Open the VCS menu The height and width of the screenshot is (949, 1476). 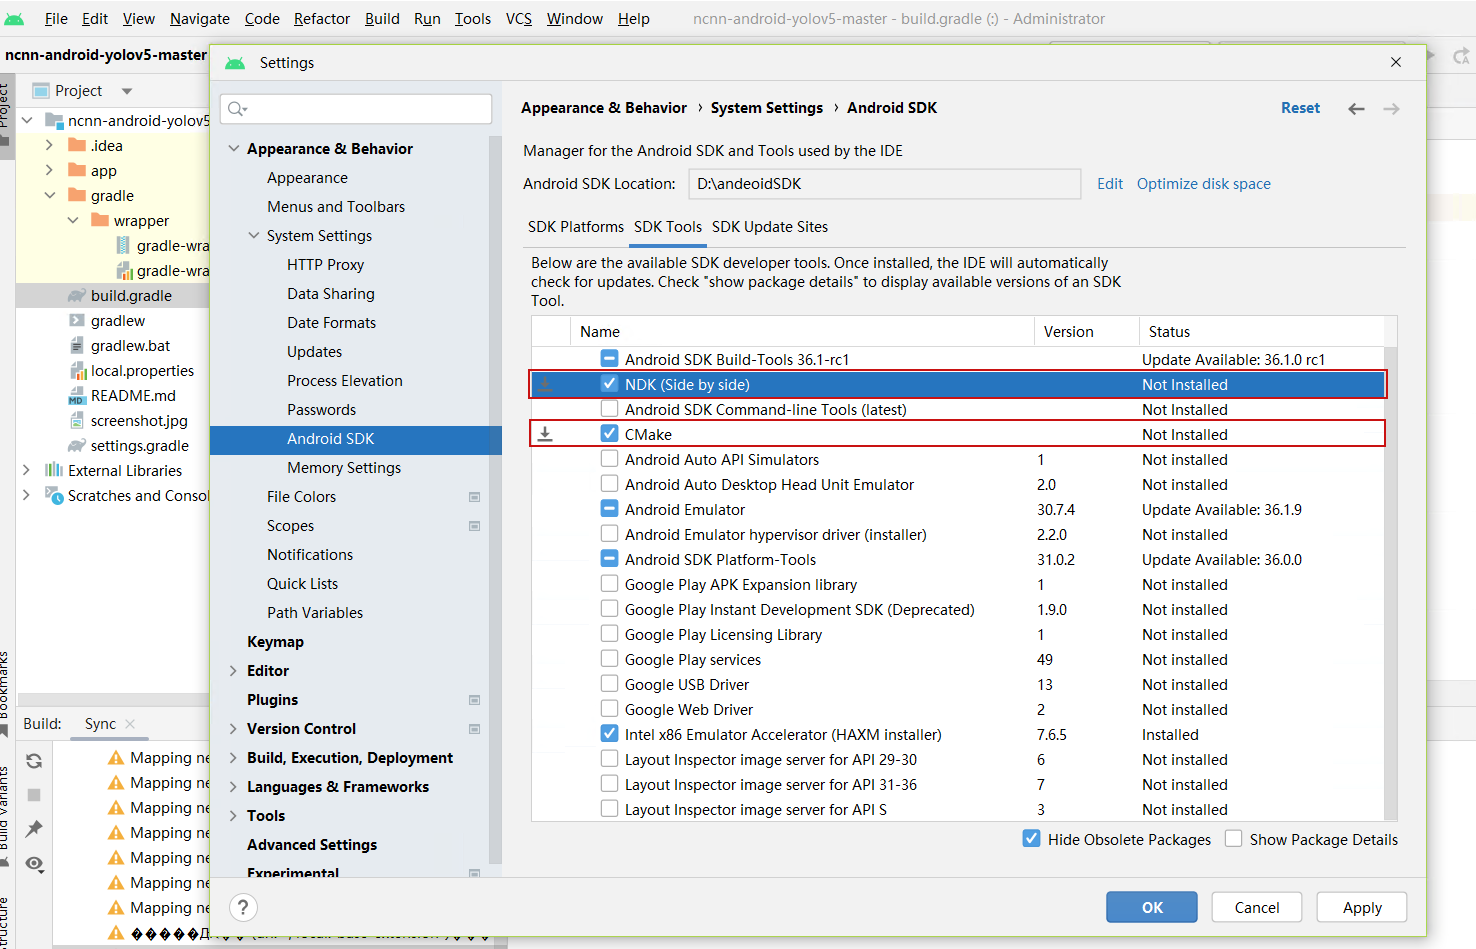[519, 19]
